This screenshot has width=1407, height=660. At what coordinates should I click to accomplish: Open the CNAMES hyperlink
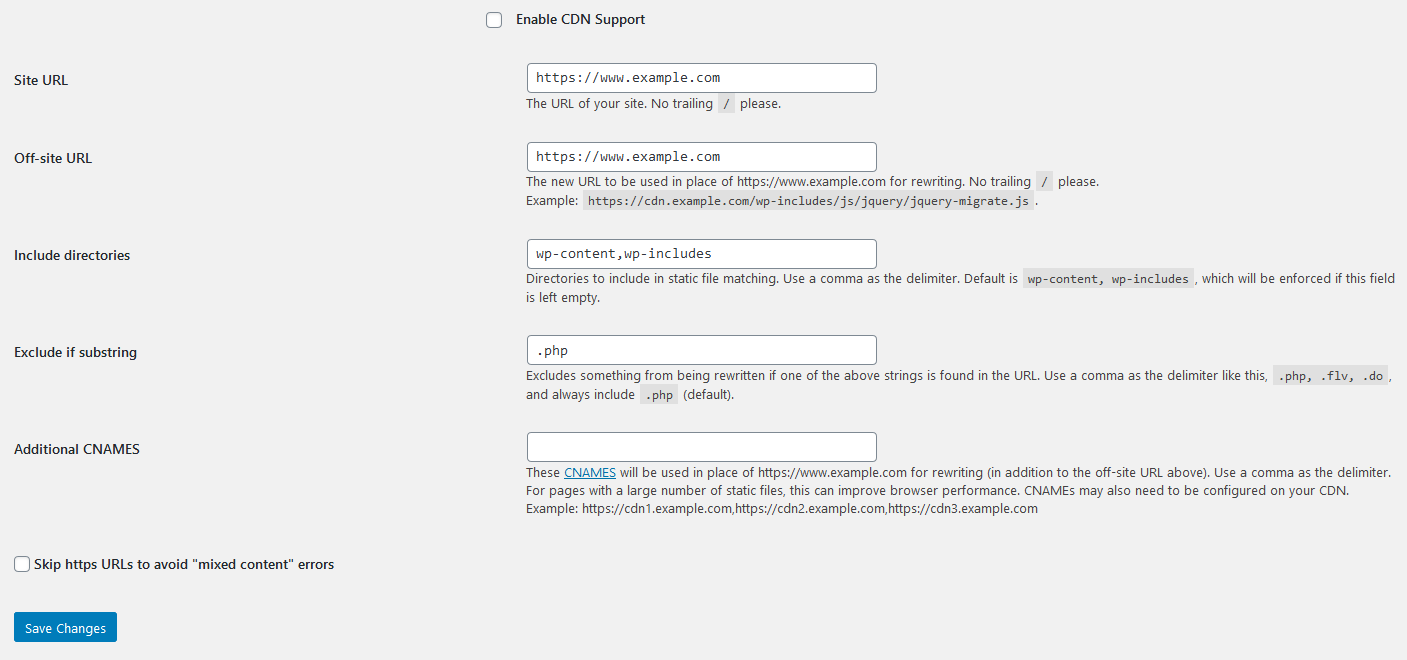tap(590, 472)
